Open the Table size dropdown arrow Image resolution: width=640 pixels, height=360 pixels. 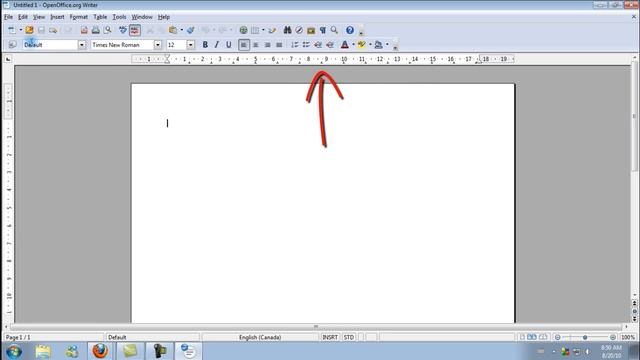[263, 30]
